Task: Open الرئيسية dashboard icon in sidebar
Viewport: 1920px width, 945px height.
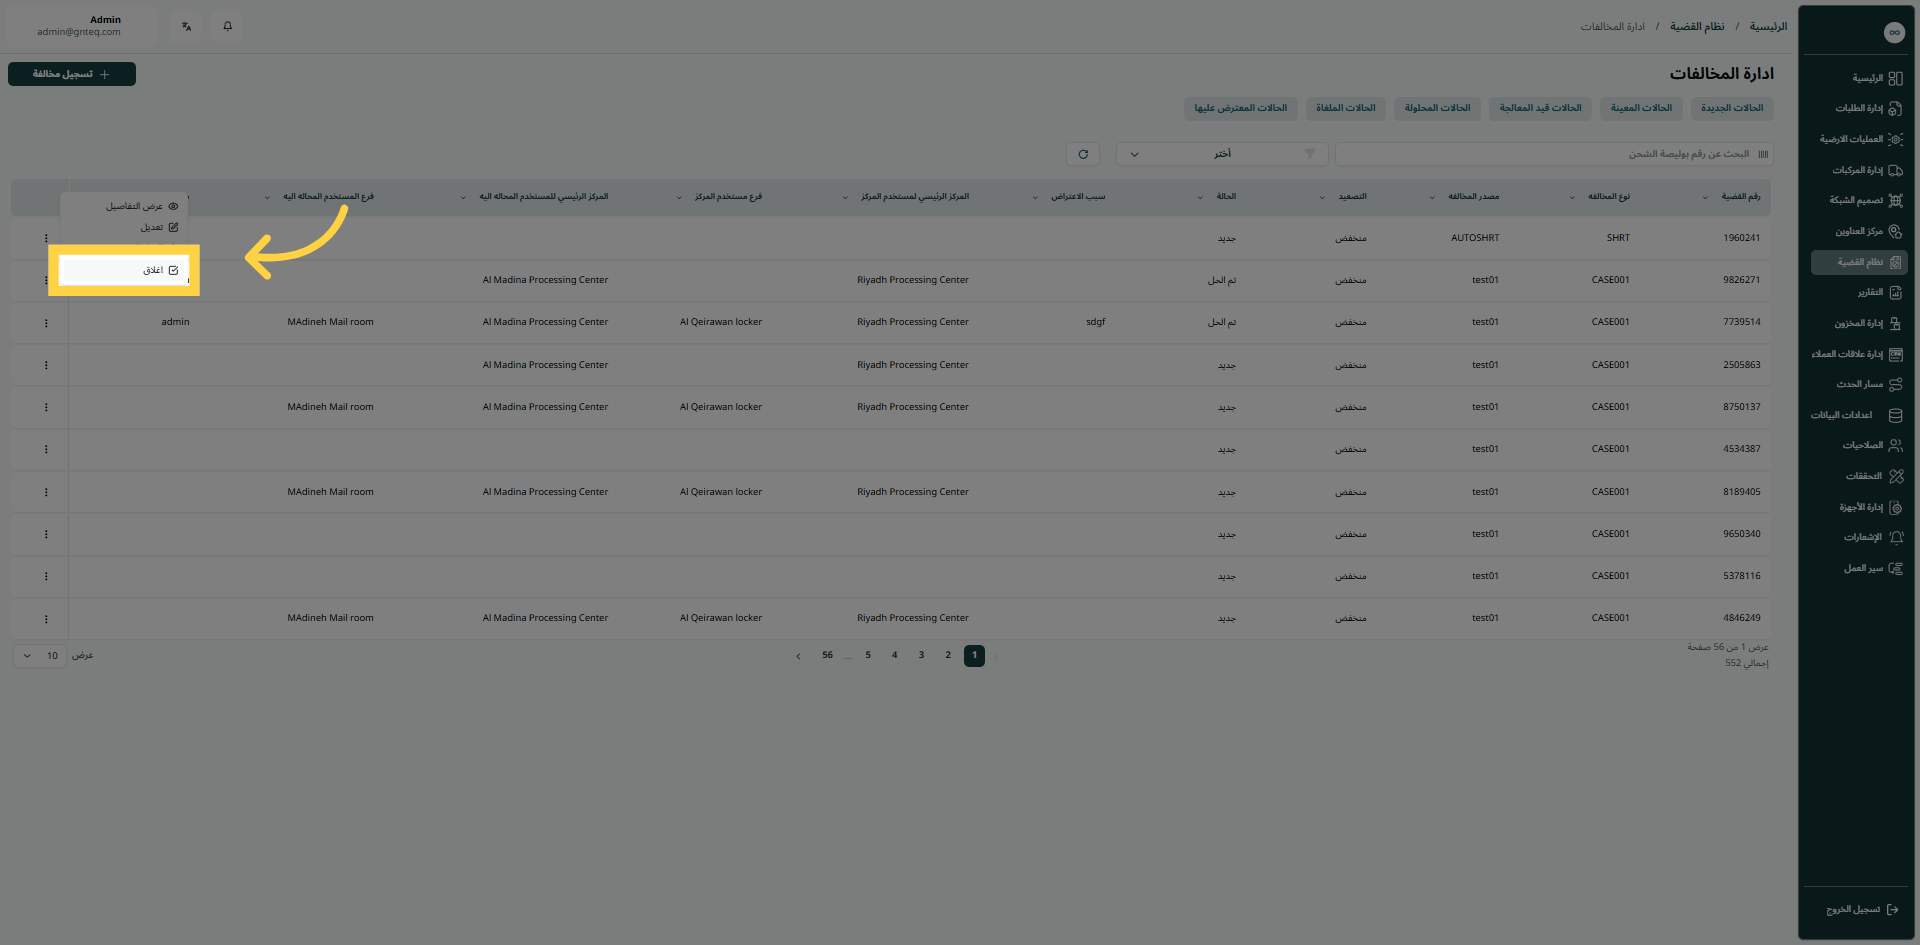Action: [1895, 78]
